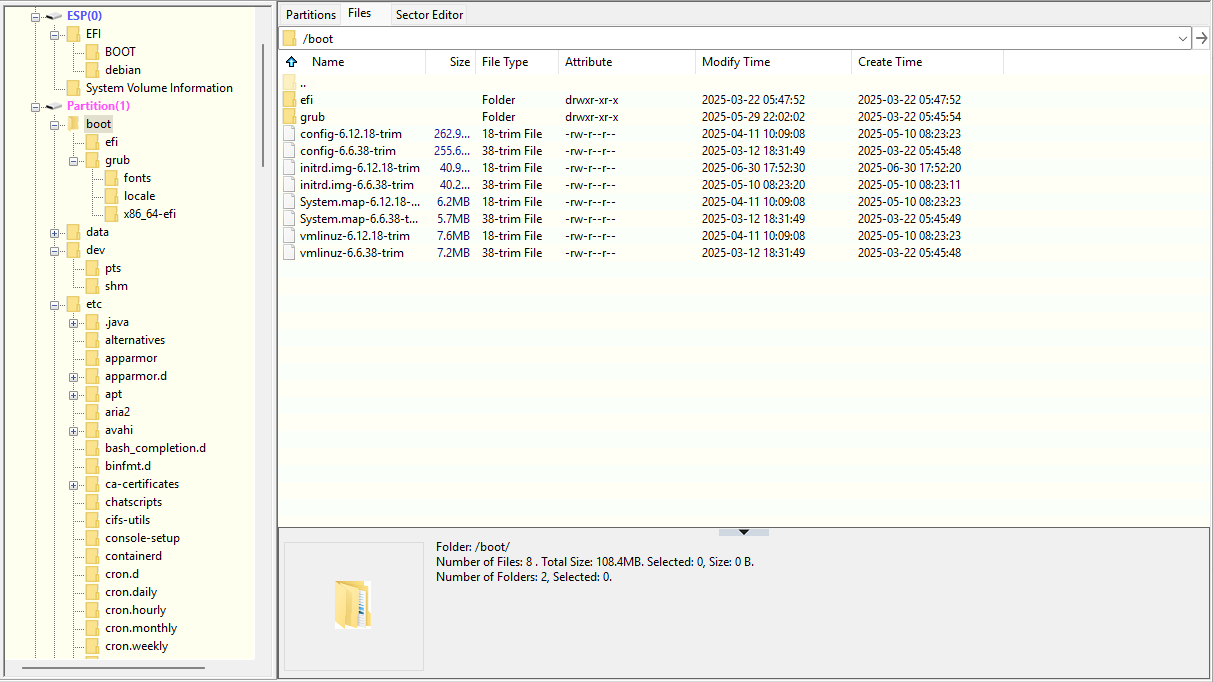The width and height of the screenshot is (1213, 682).
Task: Click file icon of initrd.img-6.12.18-trim
Action: 289,168
